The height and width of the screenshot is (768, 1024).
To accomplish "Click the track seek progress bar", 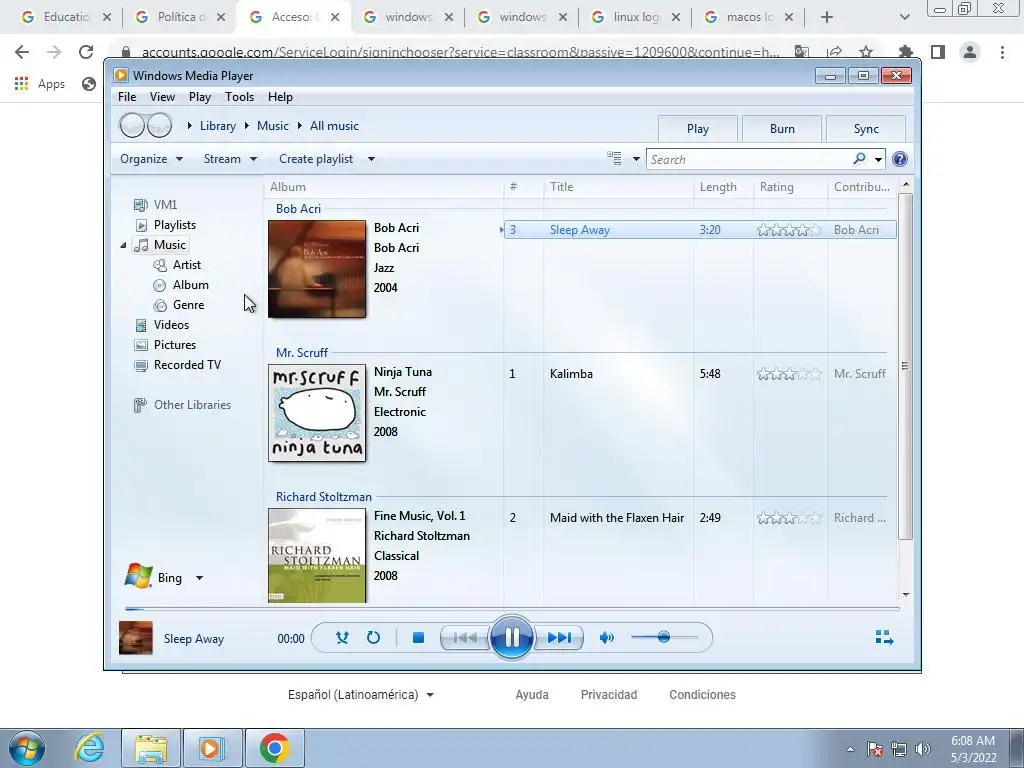I will (512, 609).
